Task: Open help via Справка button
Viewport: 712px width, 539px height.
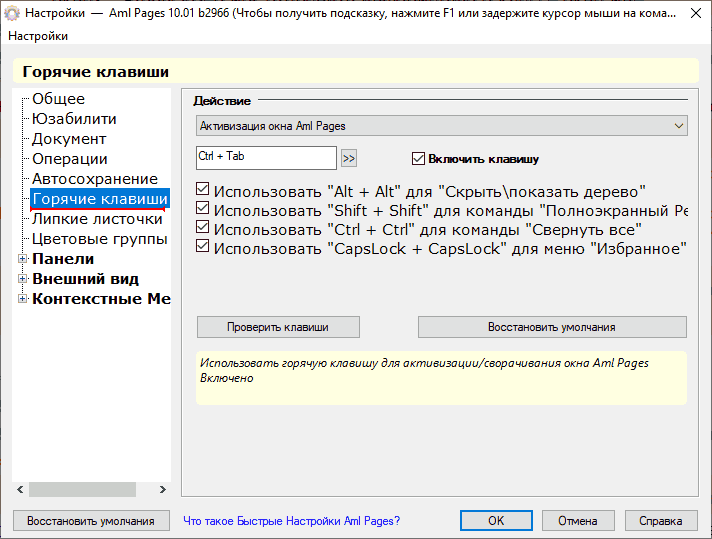Action: pyautogui.click(x=661, y=520)
